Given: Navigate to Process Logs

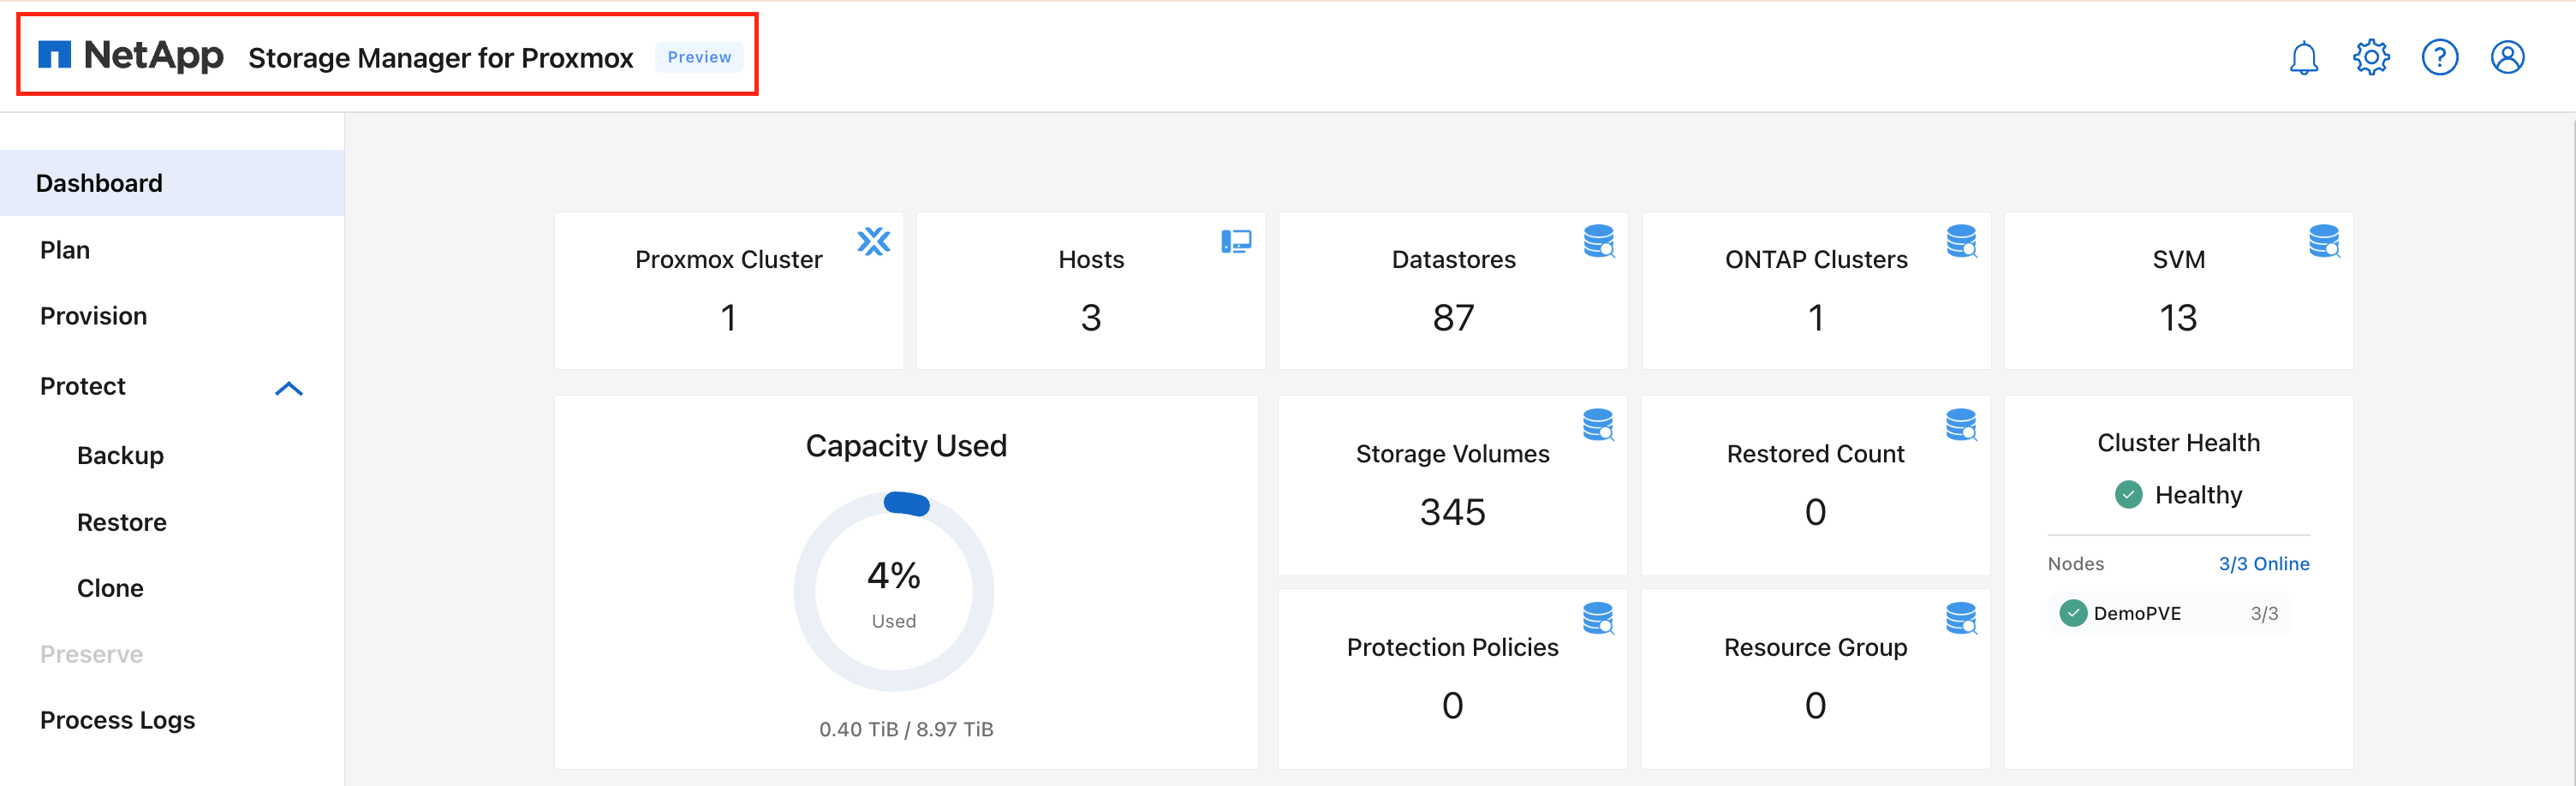Looking at the screenshot, I should (x=117, y=719).
